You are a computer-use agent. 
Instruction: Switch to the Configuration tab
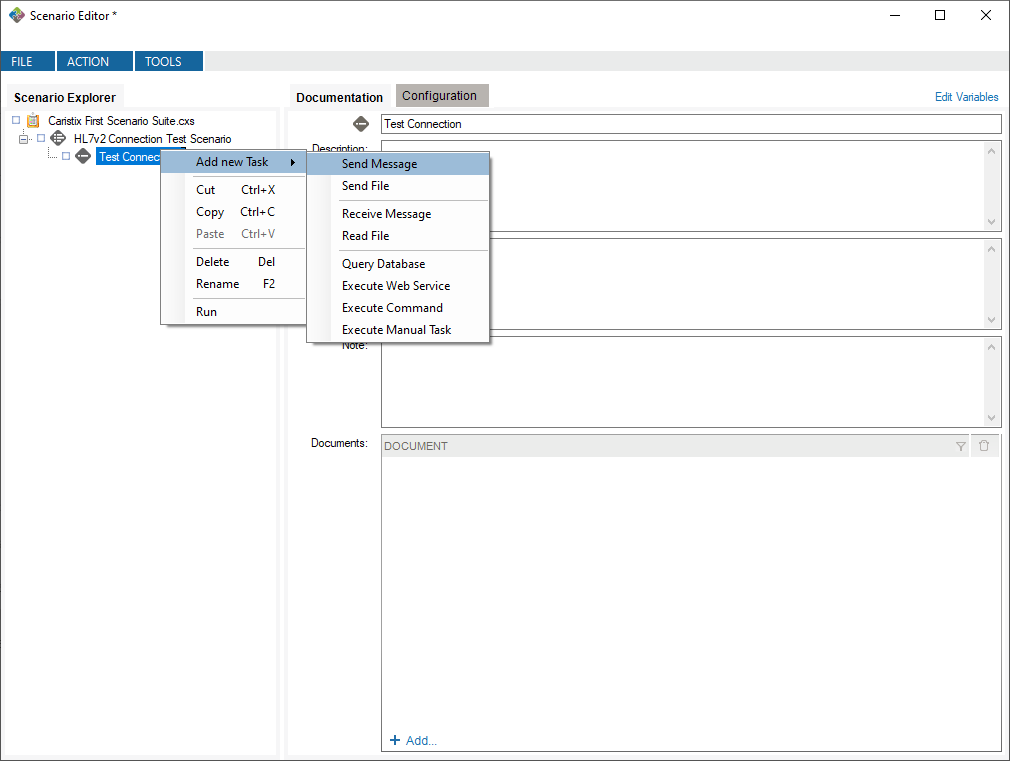[x=441, y=96]
